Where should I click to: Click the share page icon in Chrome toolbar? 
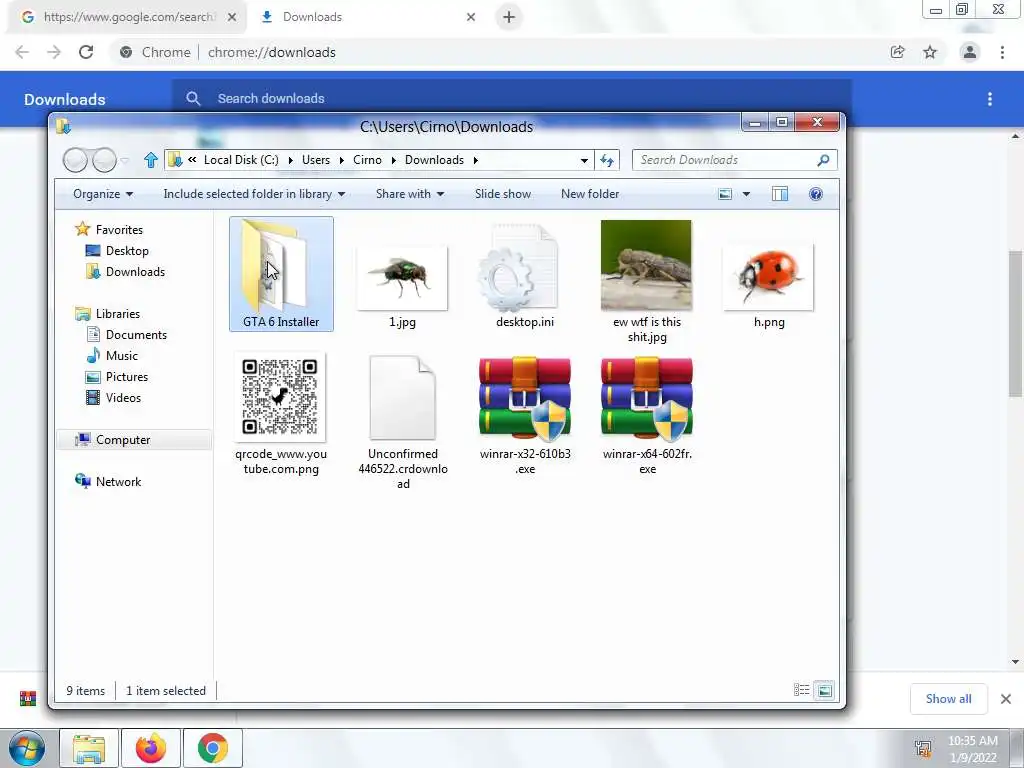coord(897,52)
